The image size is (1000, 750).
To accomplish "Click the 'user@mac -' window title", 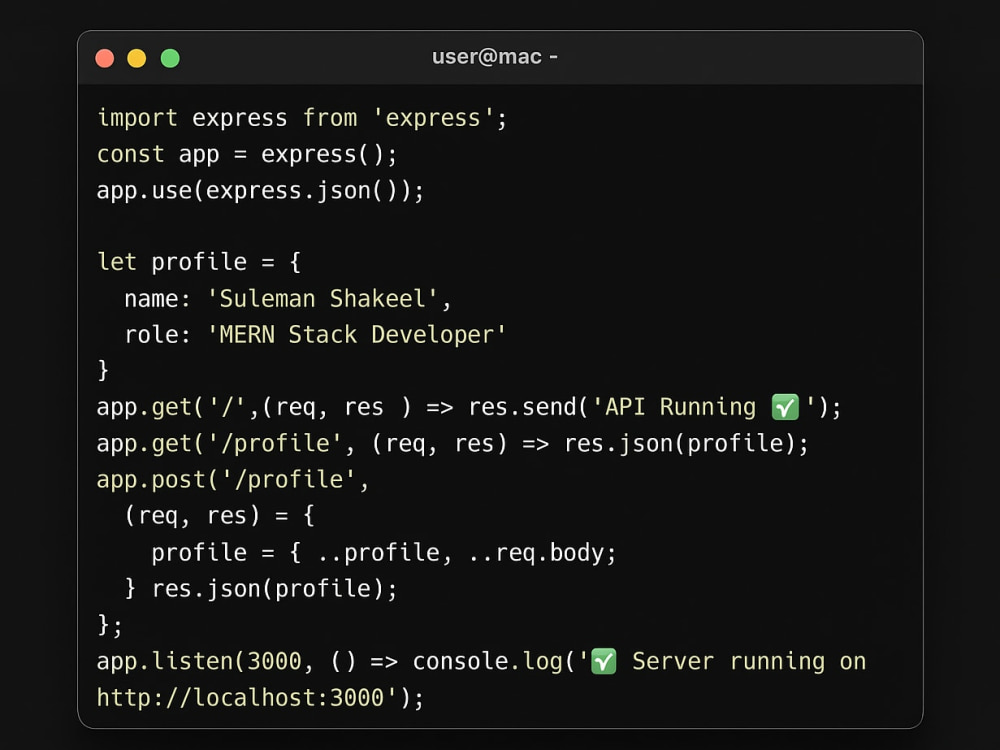I will pyautogui.click(x=494, y=57).
